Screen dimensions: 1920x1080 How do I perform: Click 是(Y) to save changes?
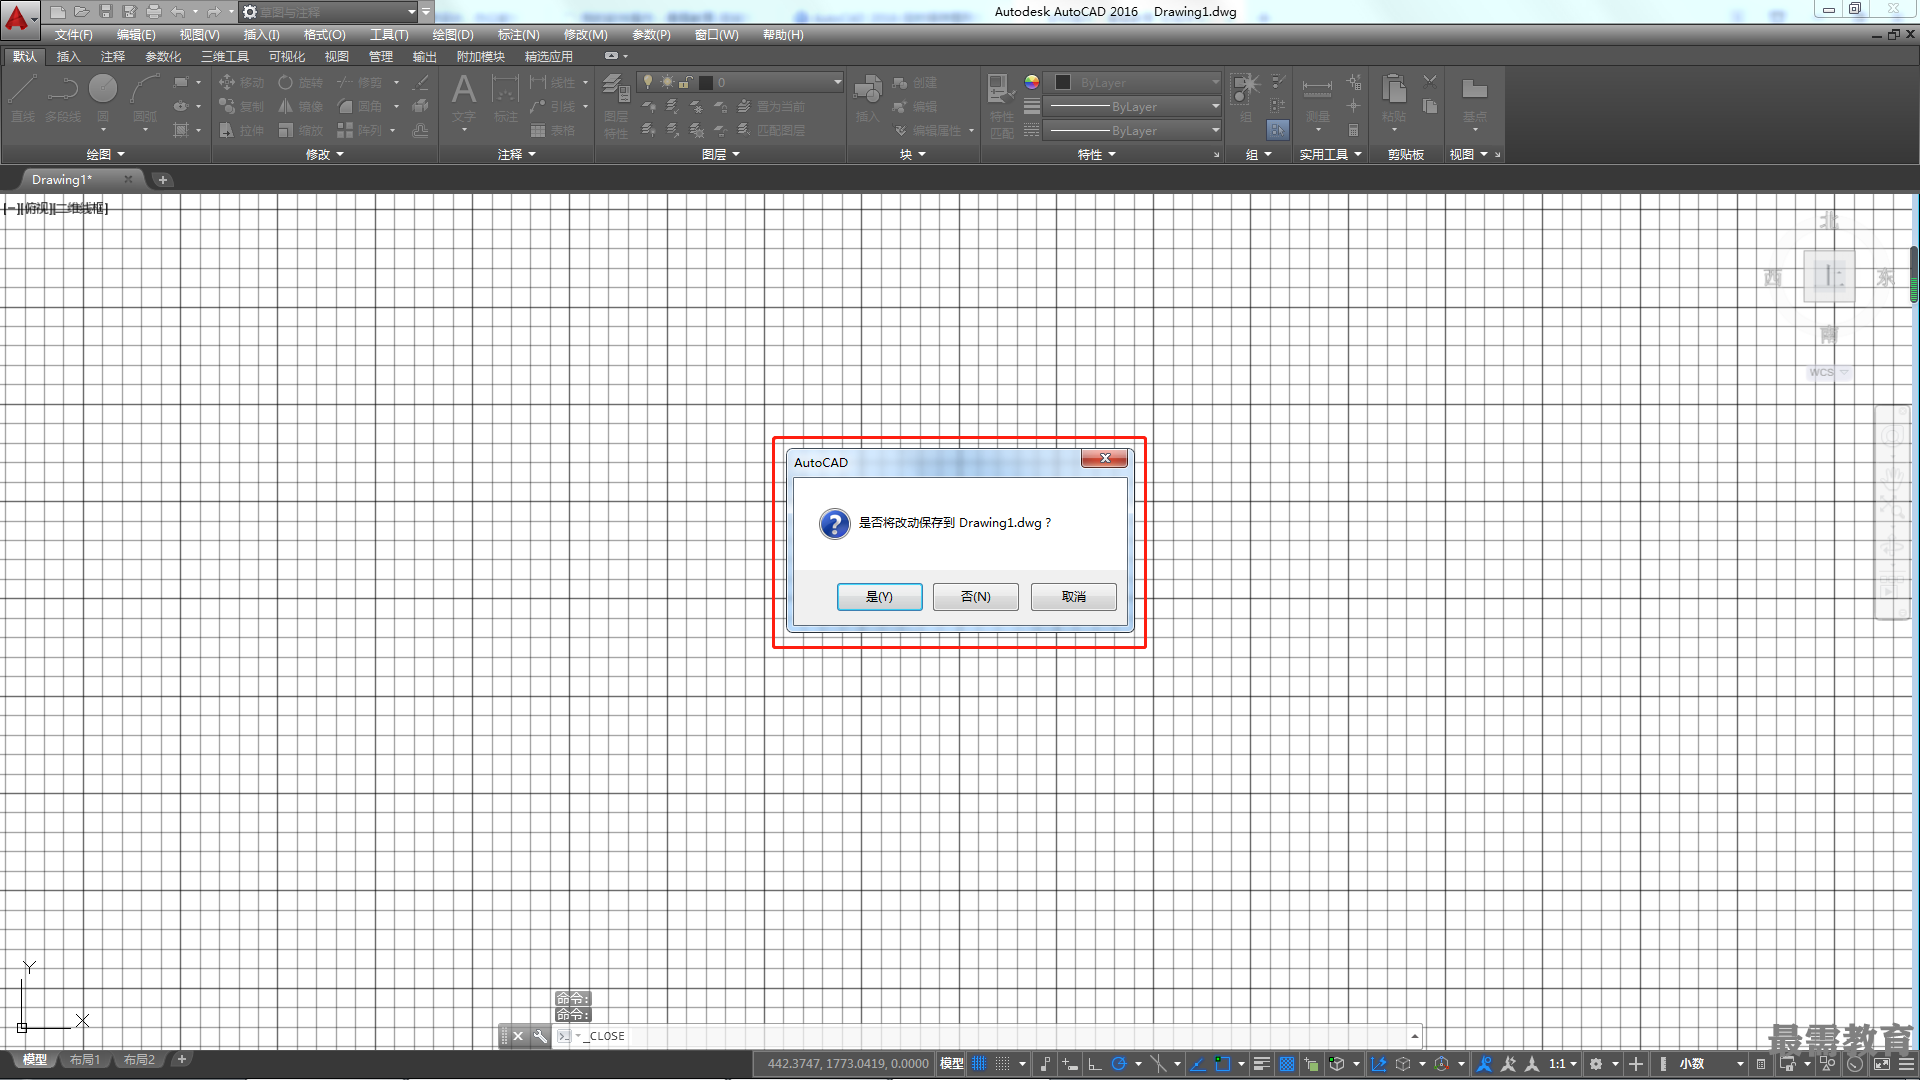pyautogui.click(x=879, y=597)
